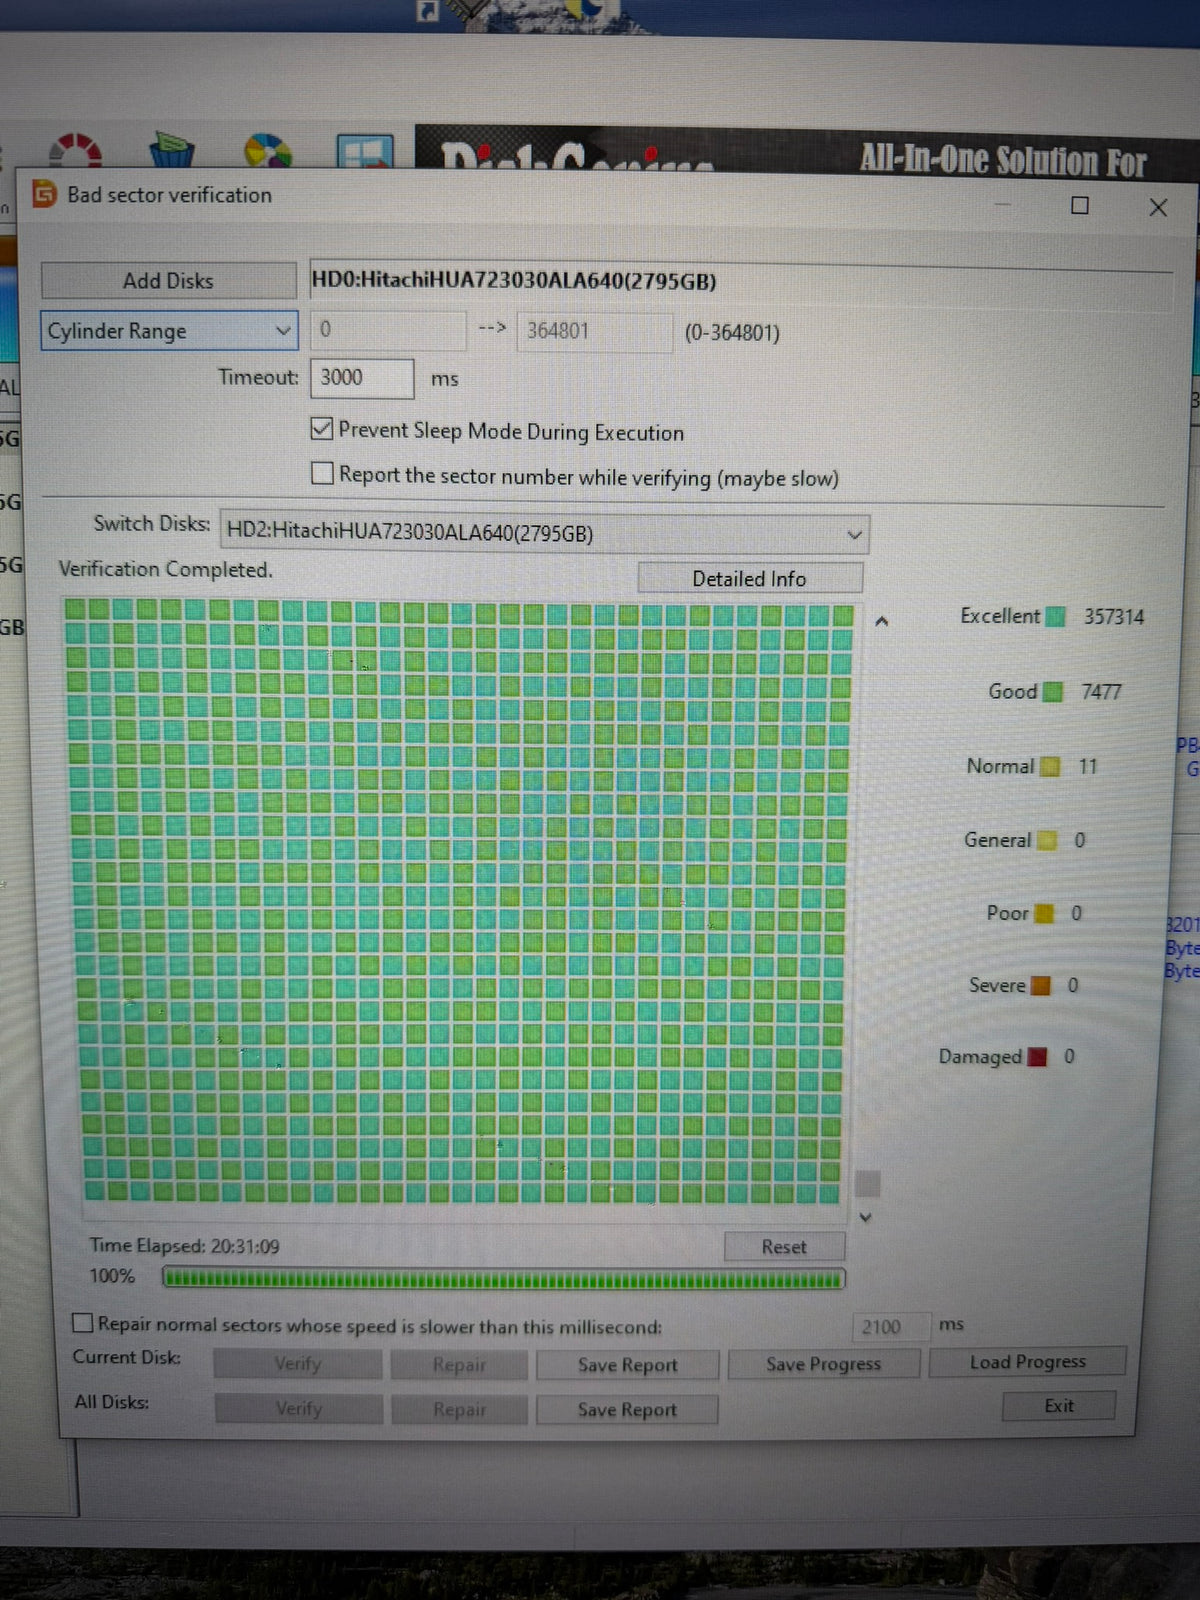Click Save Report in the Current Disk row

tap(627, 1364)
